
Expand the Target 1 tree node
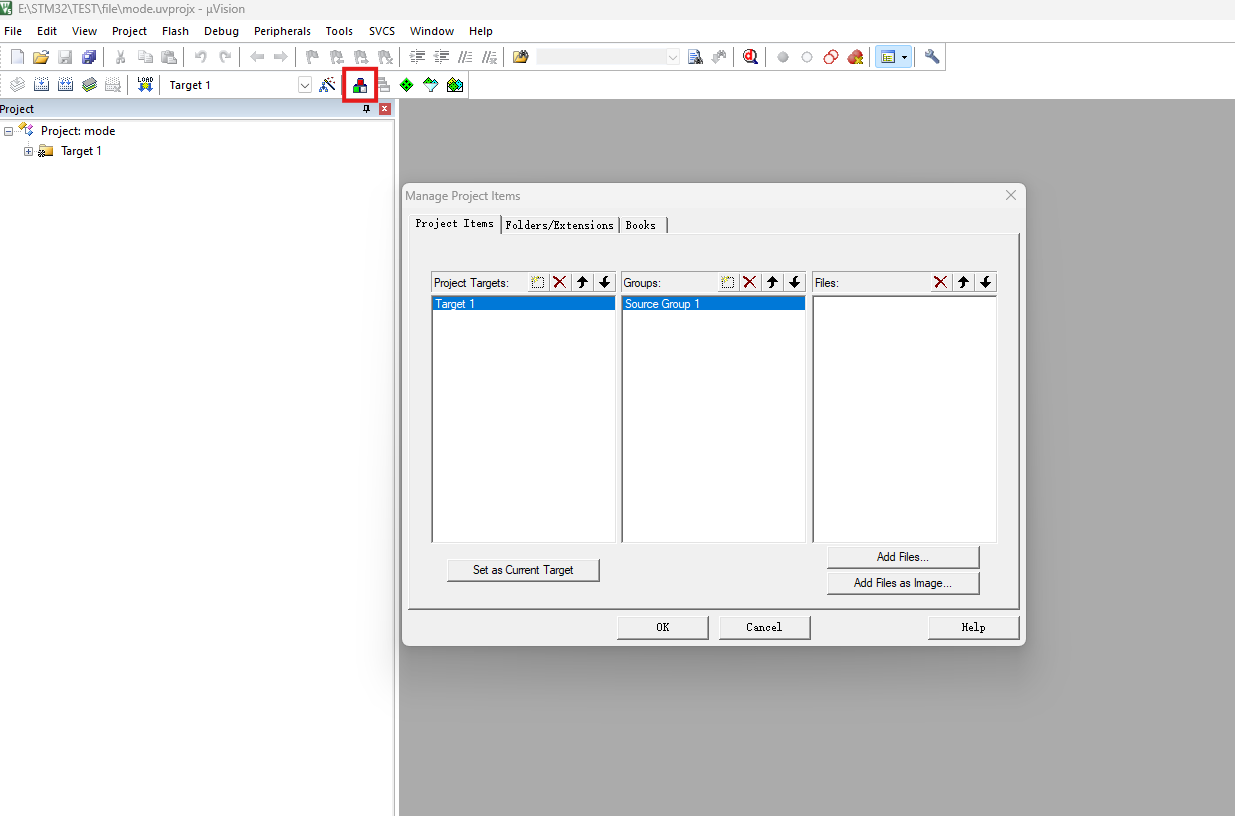pyautogui.click(x=29, y=152)
